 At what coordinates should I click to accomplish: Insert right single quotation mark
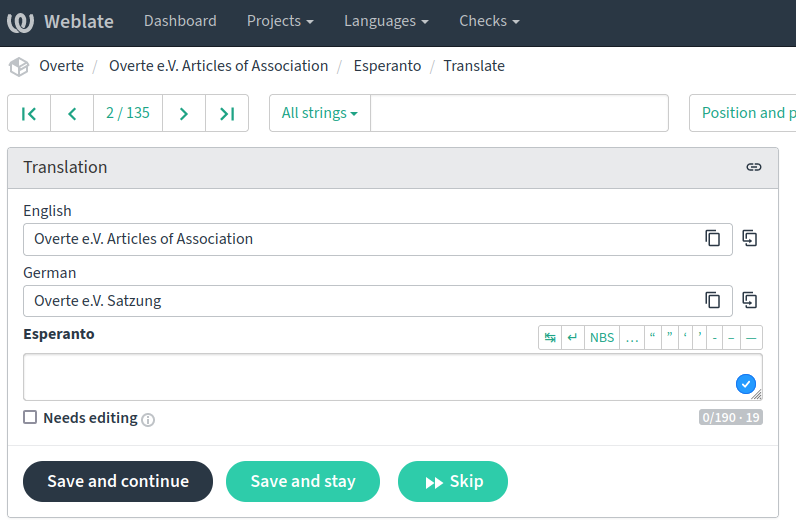[700, 338]
